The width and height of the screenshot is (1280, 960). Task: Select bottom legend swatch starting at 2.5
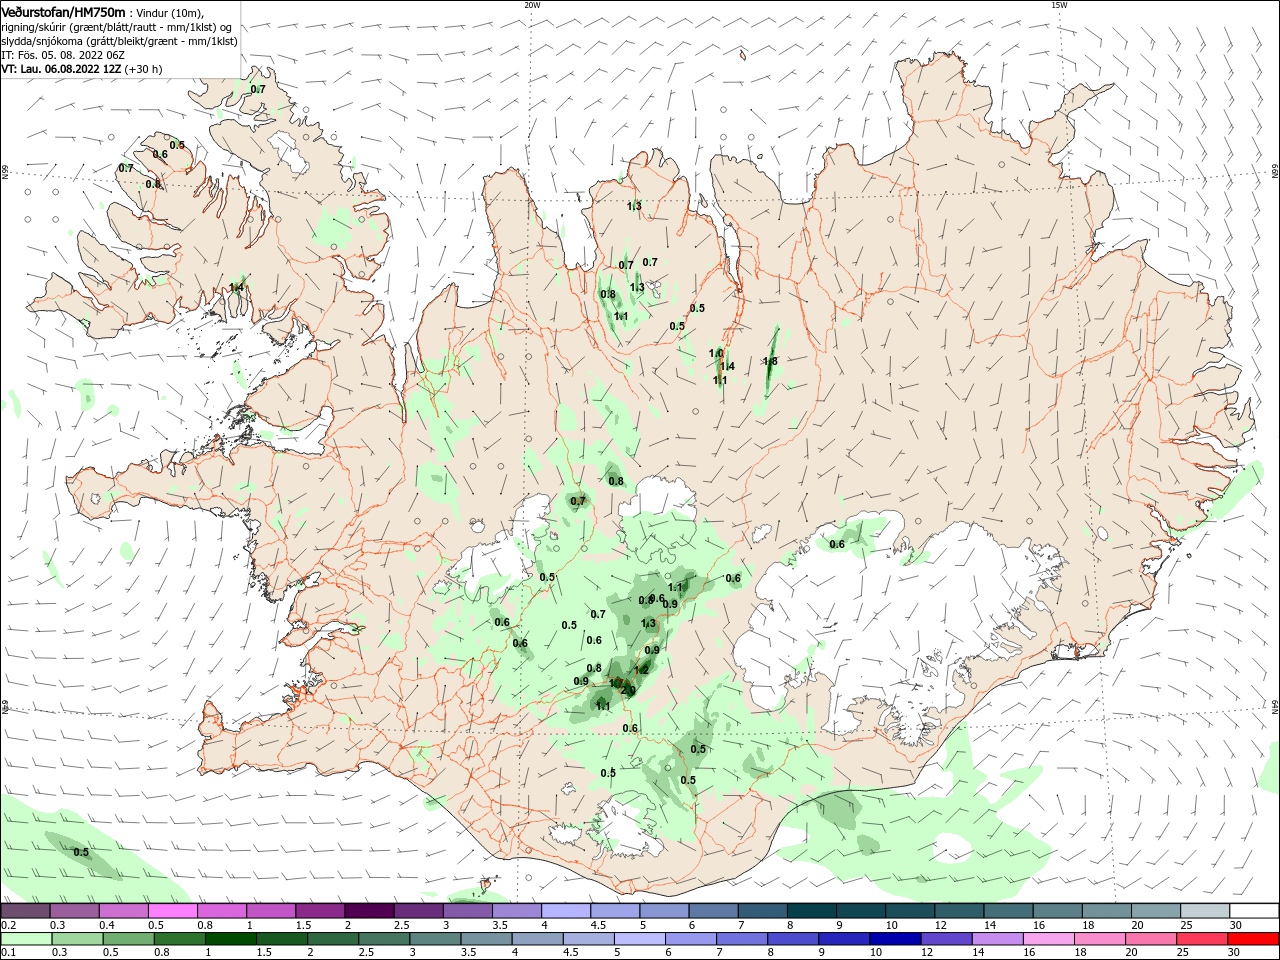[x=384, y=939]
